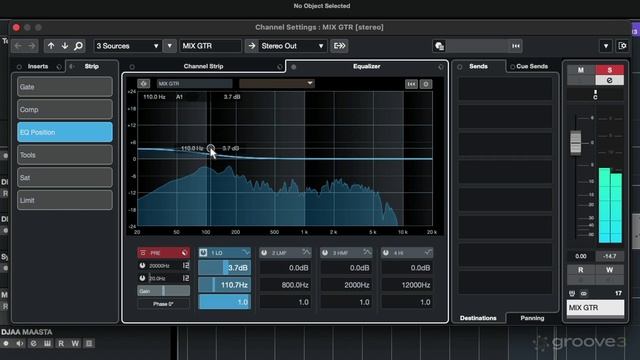The height and width of the screenshot is (360, 640).
Task: Click band 1 frequency slider 110.7Hz
Action: (224, 285)
